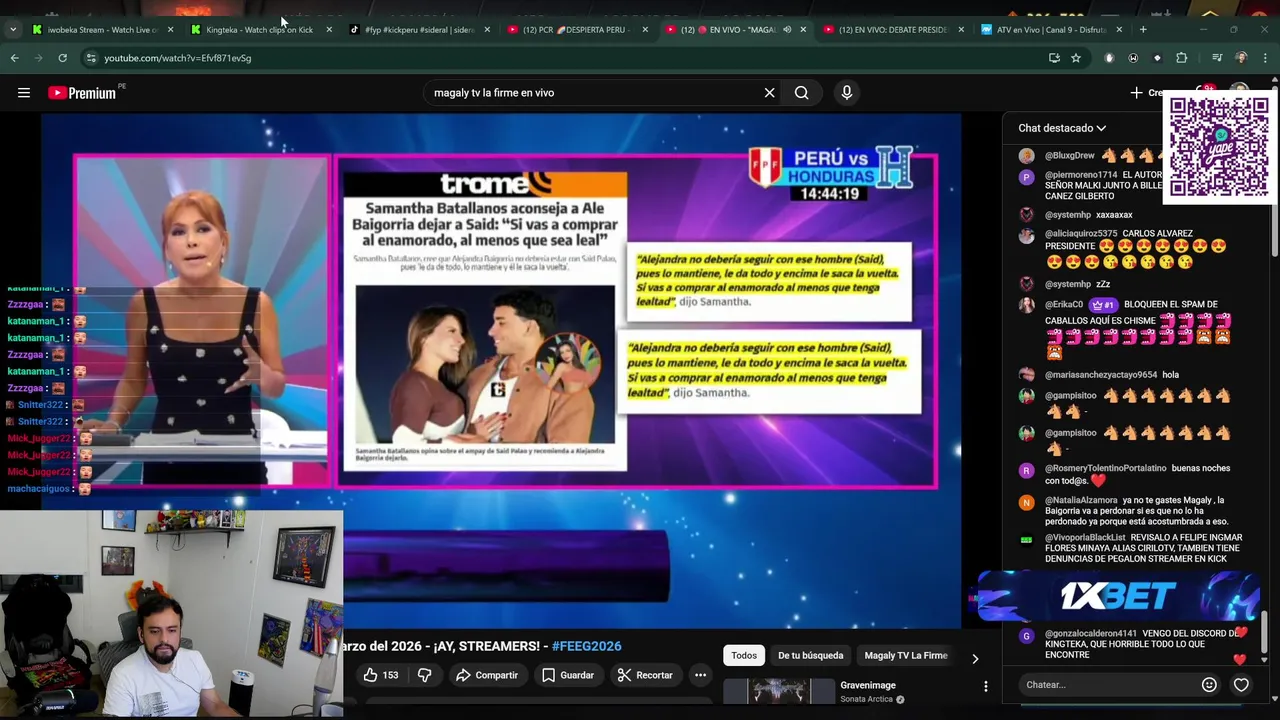Open options menu for Gravenimage video
Image resolution: width=1280 pixels, height=720 pixels.
tap(986, 686)
